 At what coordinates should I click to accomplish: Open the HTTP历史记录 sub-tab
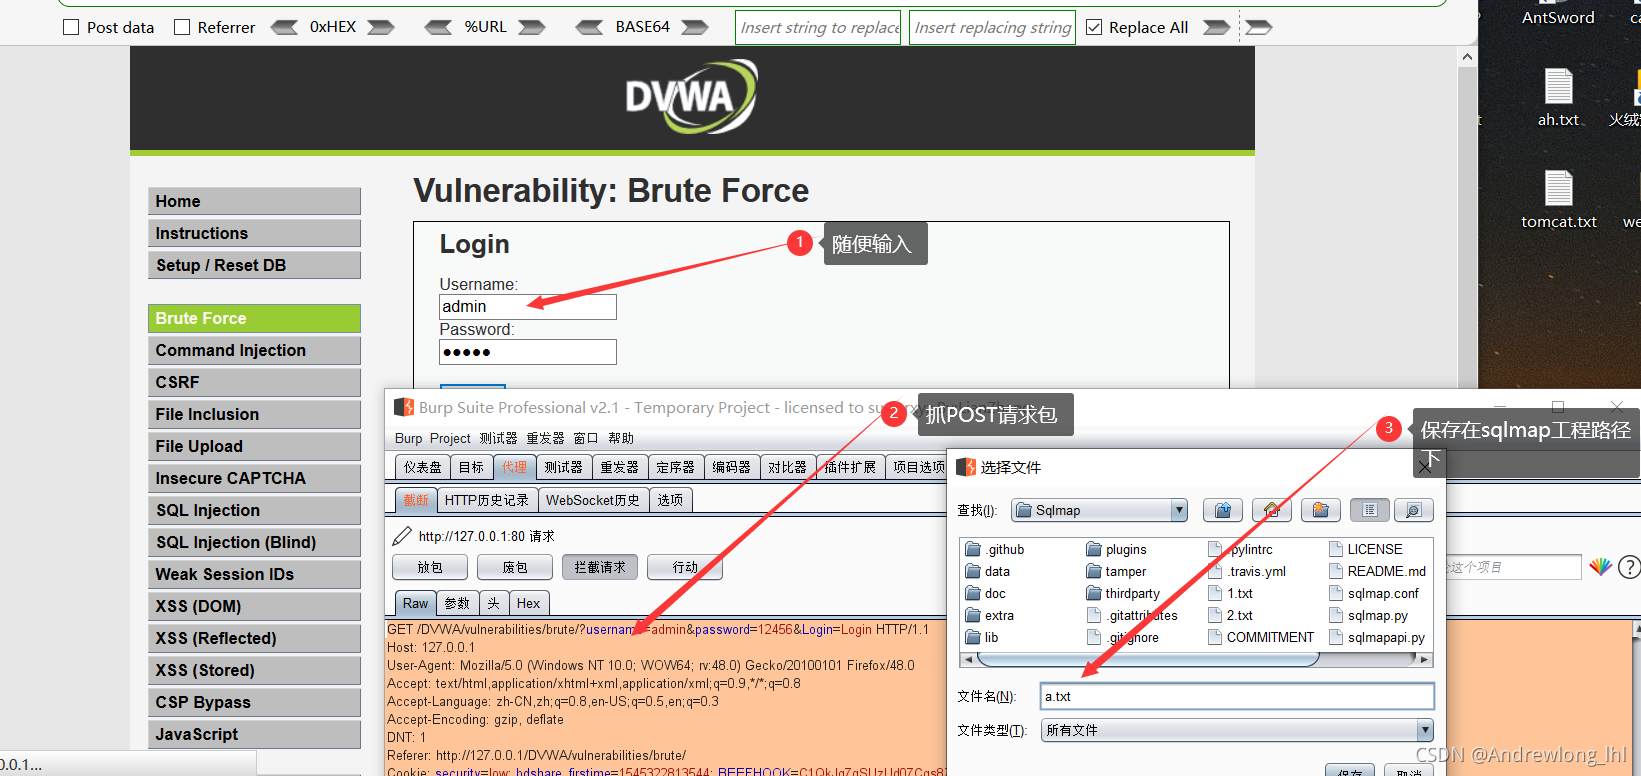point(487,500)
